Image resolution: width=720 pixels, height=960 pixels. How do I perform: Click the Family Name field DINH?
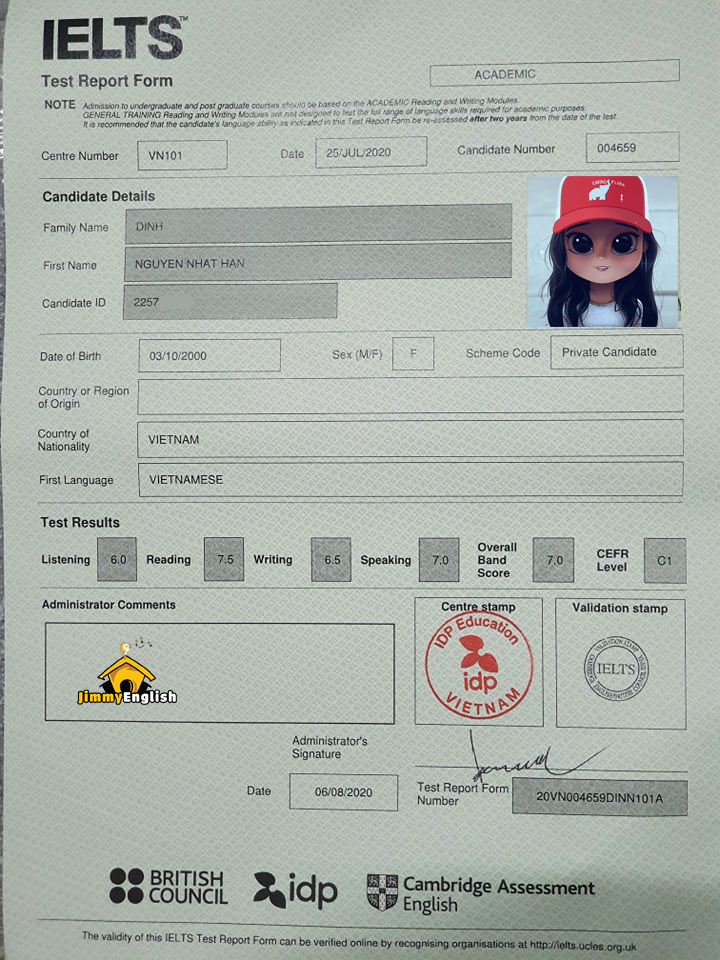click(318, 222)
